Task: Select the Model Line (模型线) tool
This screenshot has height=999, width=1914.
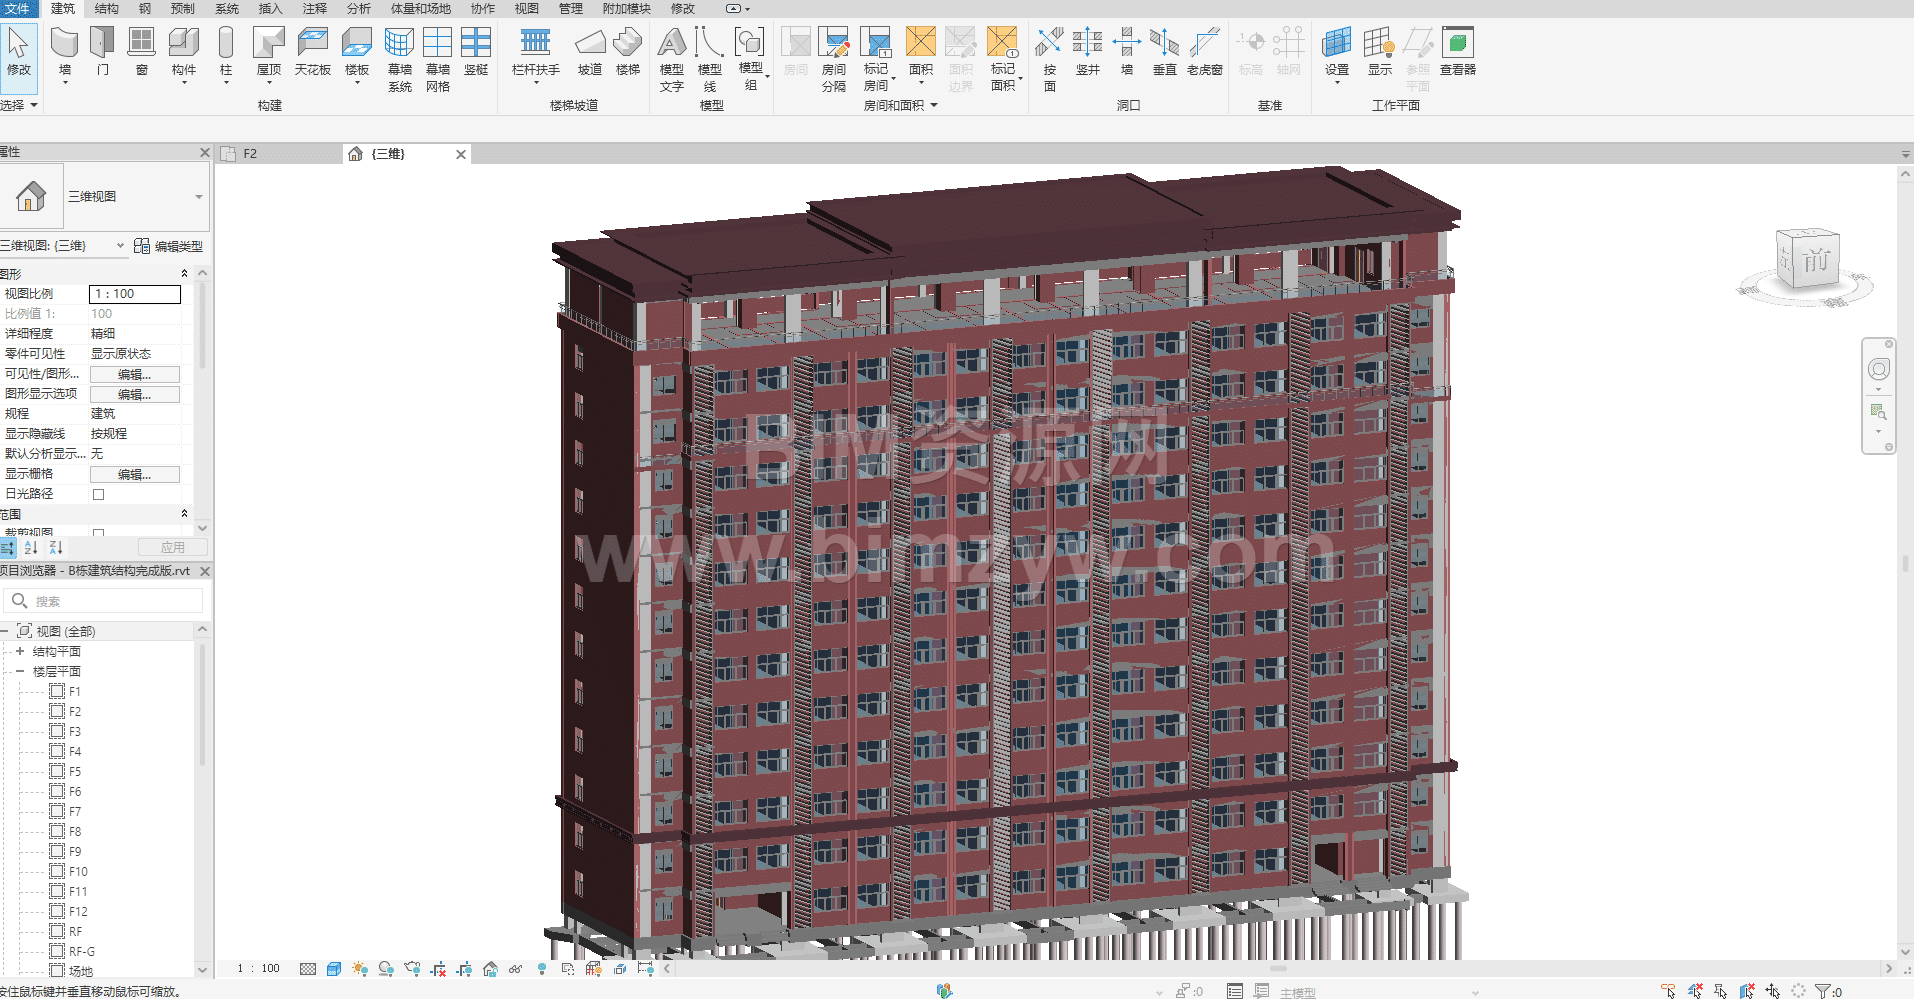Action: (x=710, y=60)
